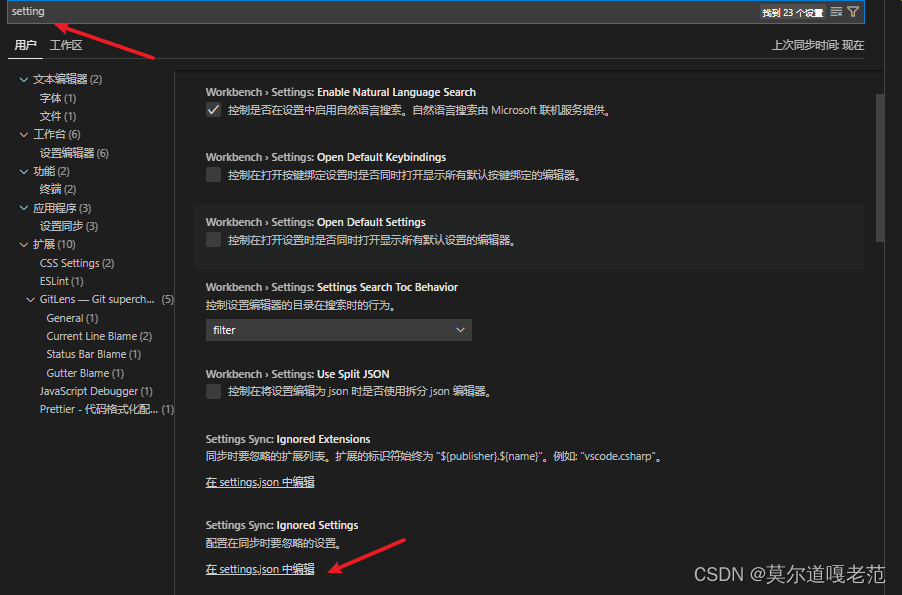The width and height of the screenshot is (902, 595).
Task: Open the Settings Search Toc Behavior dropdown
Action: (x=339, y=330)
